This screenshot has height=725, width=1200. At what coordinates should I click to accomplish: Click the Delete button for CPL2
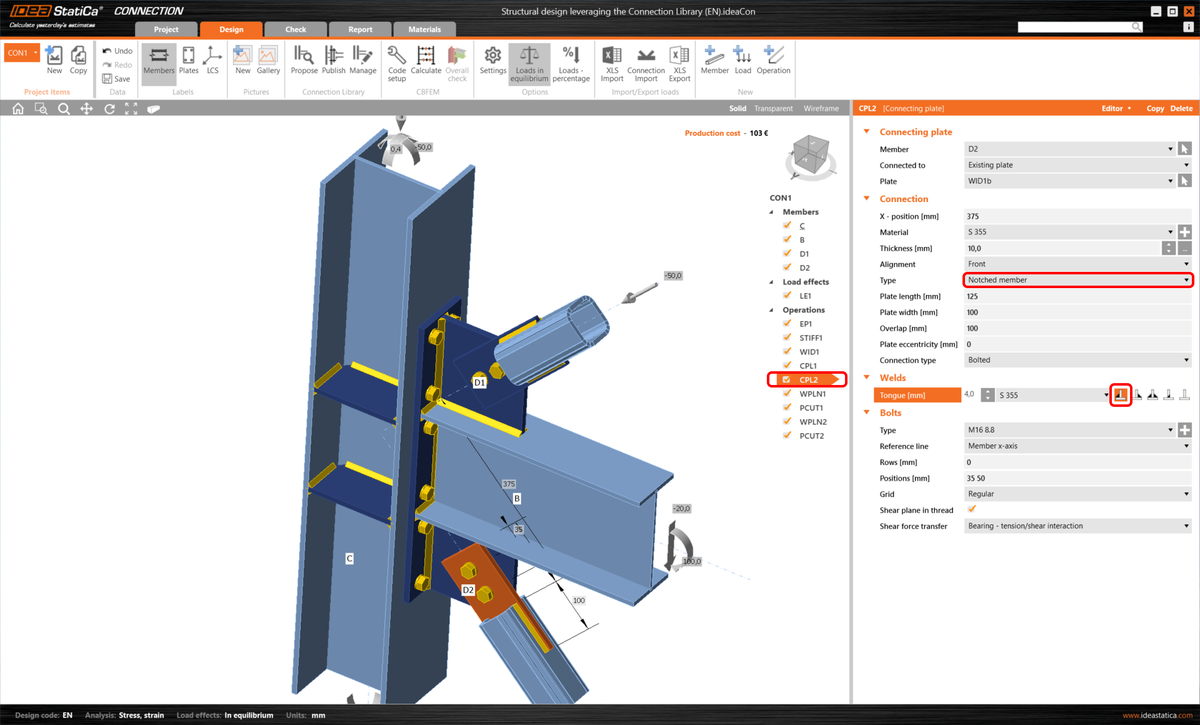1182,107
